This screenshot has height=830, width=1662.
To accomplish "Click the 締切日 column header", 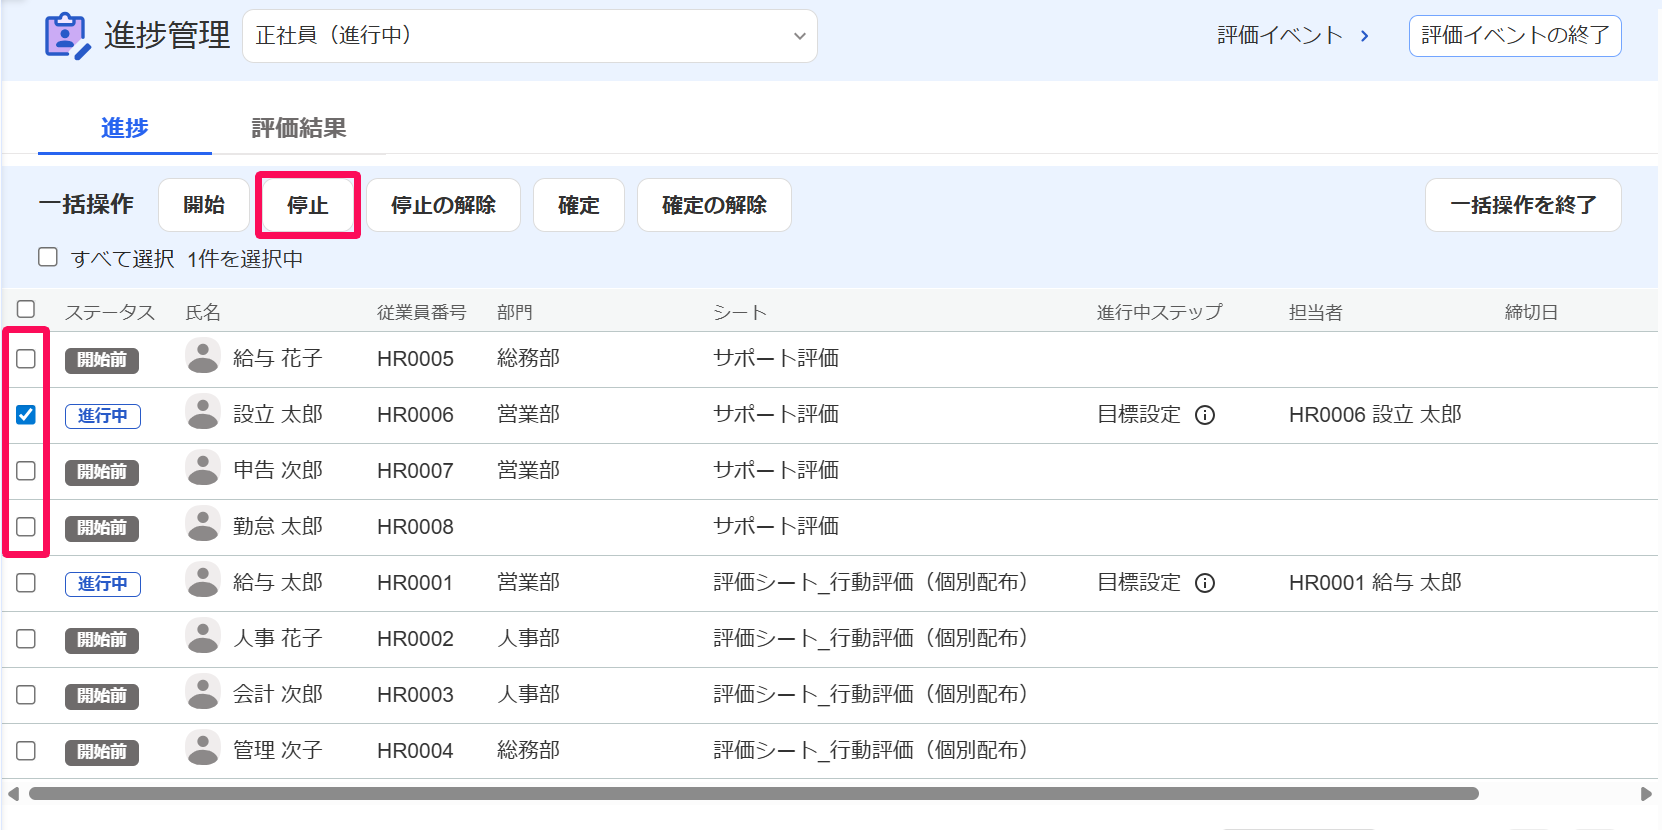I will point(1531,312).
